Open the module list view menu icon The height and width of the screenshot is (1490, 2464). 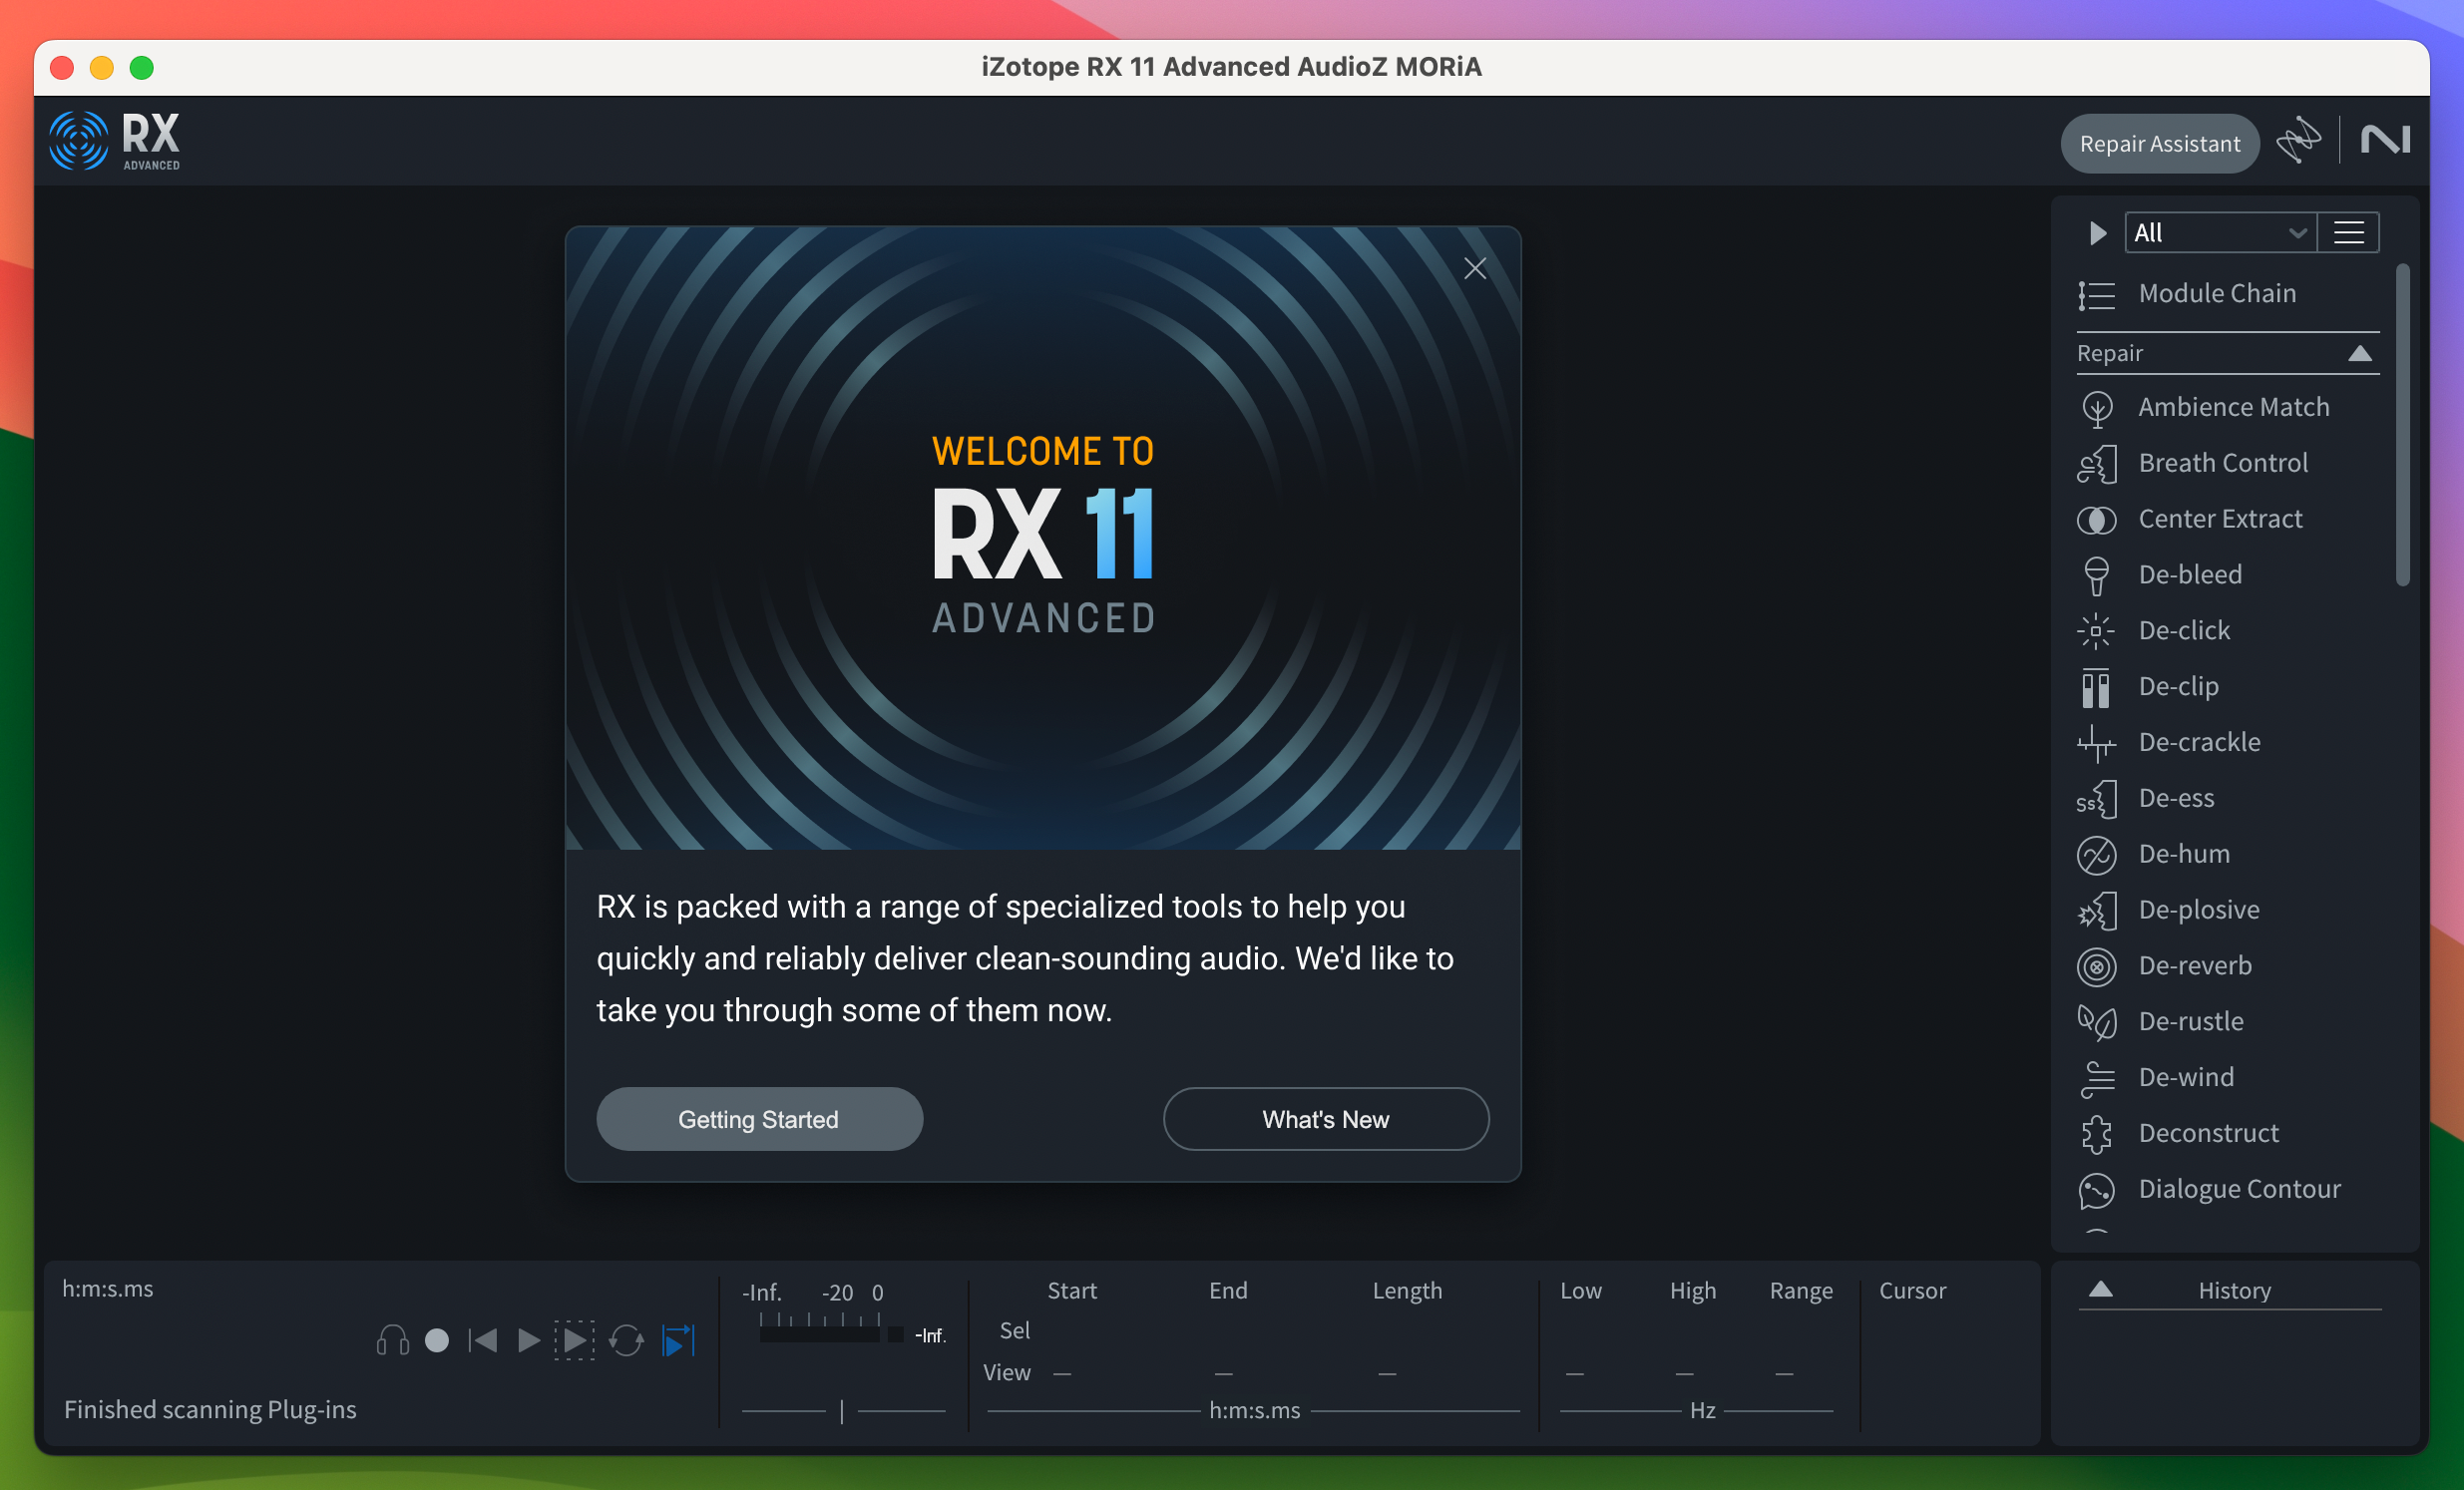[2348, 233]
